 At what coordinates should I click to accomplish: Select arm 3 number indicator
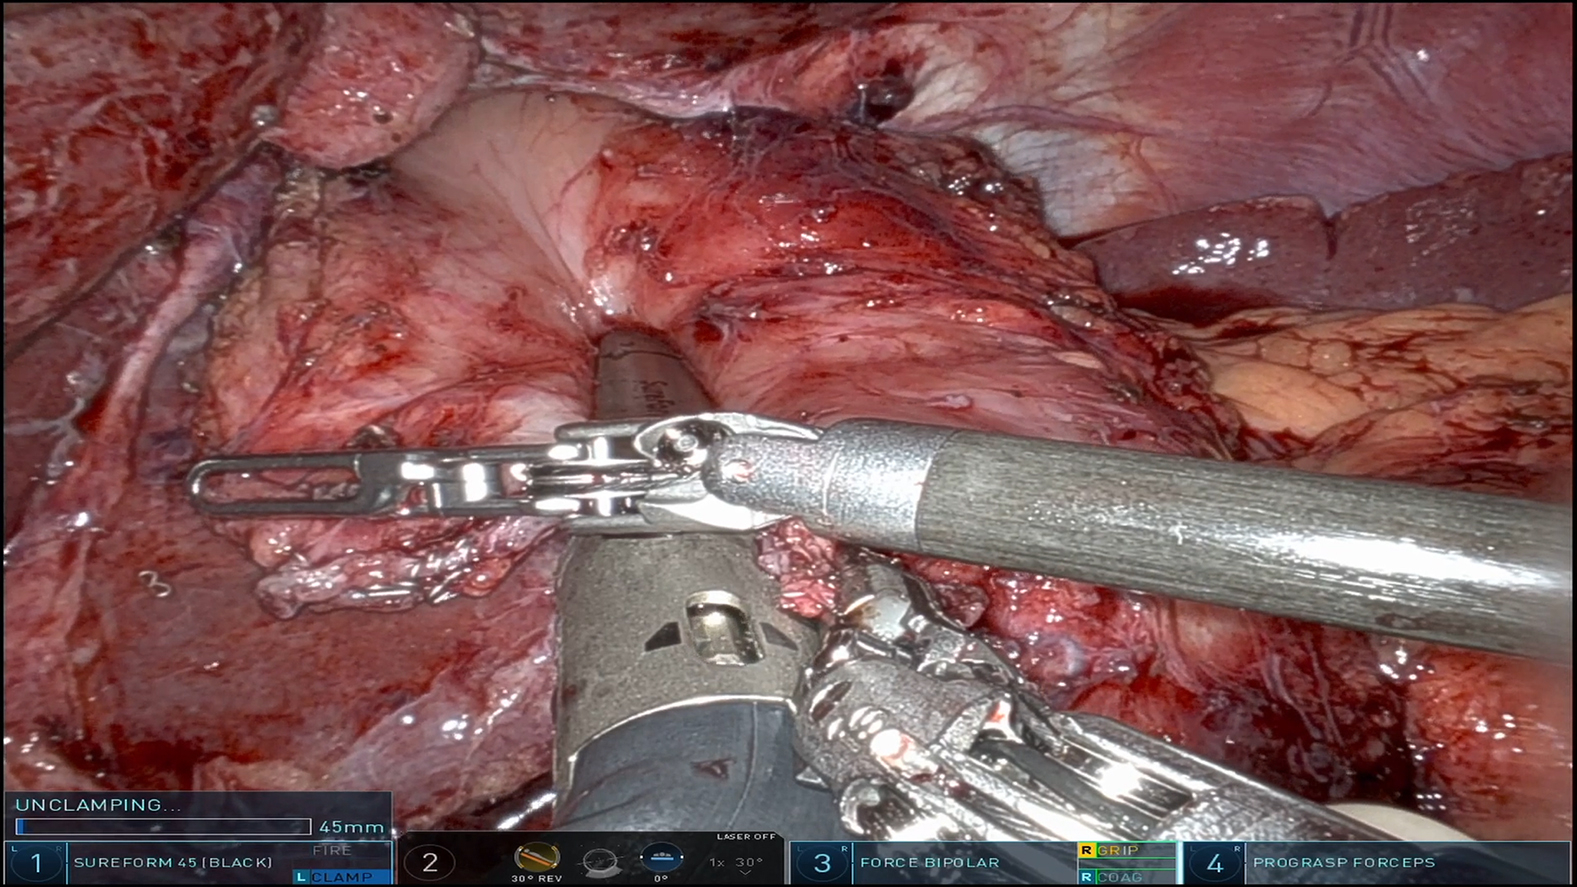pos(822,863)
